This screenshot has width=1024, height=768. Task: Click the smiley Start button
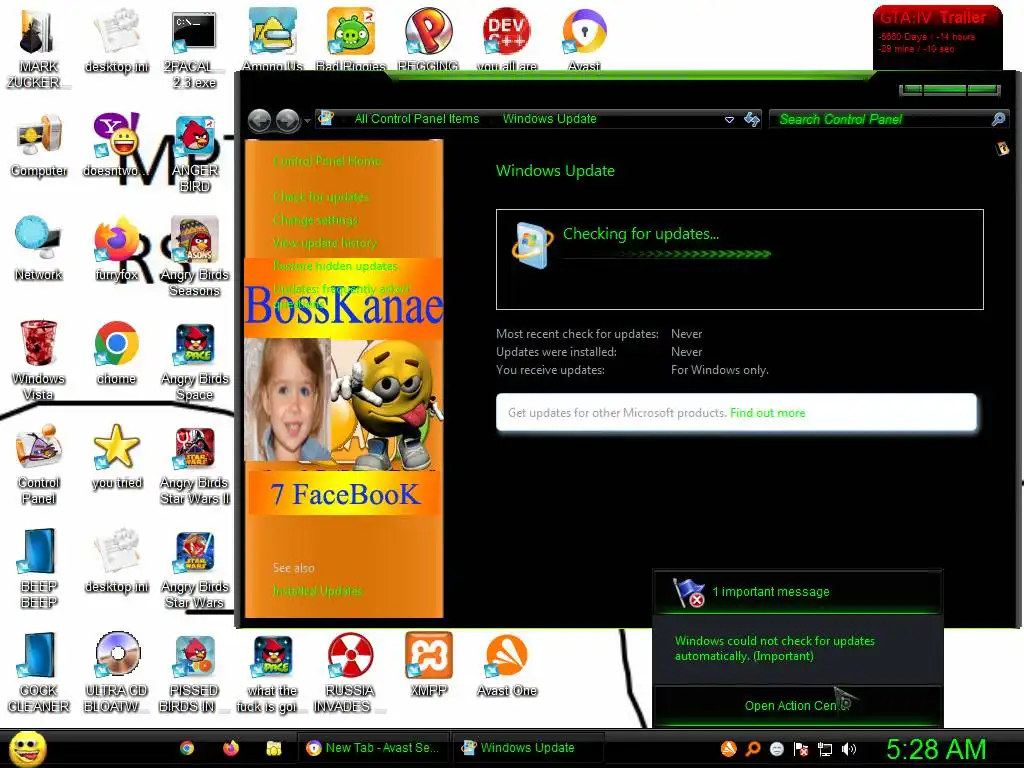pos(27,748)
